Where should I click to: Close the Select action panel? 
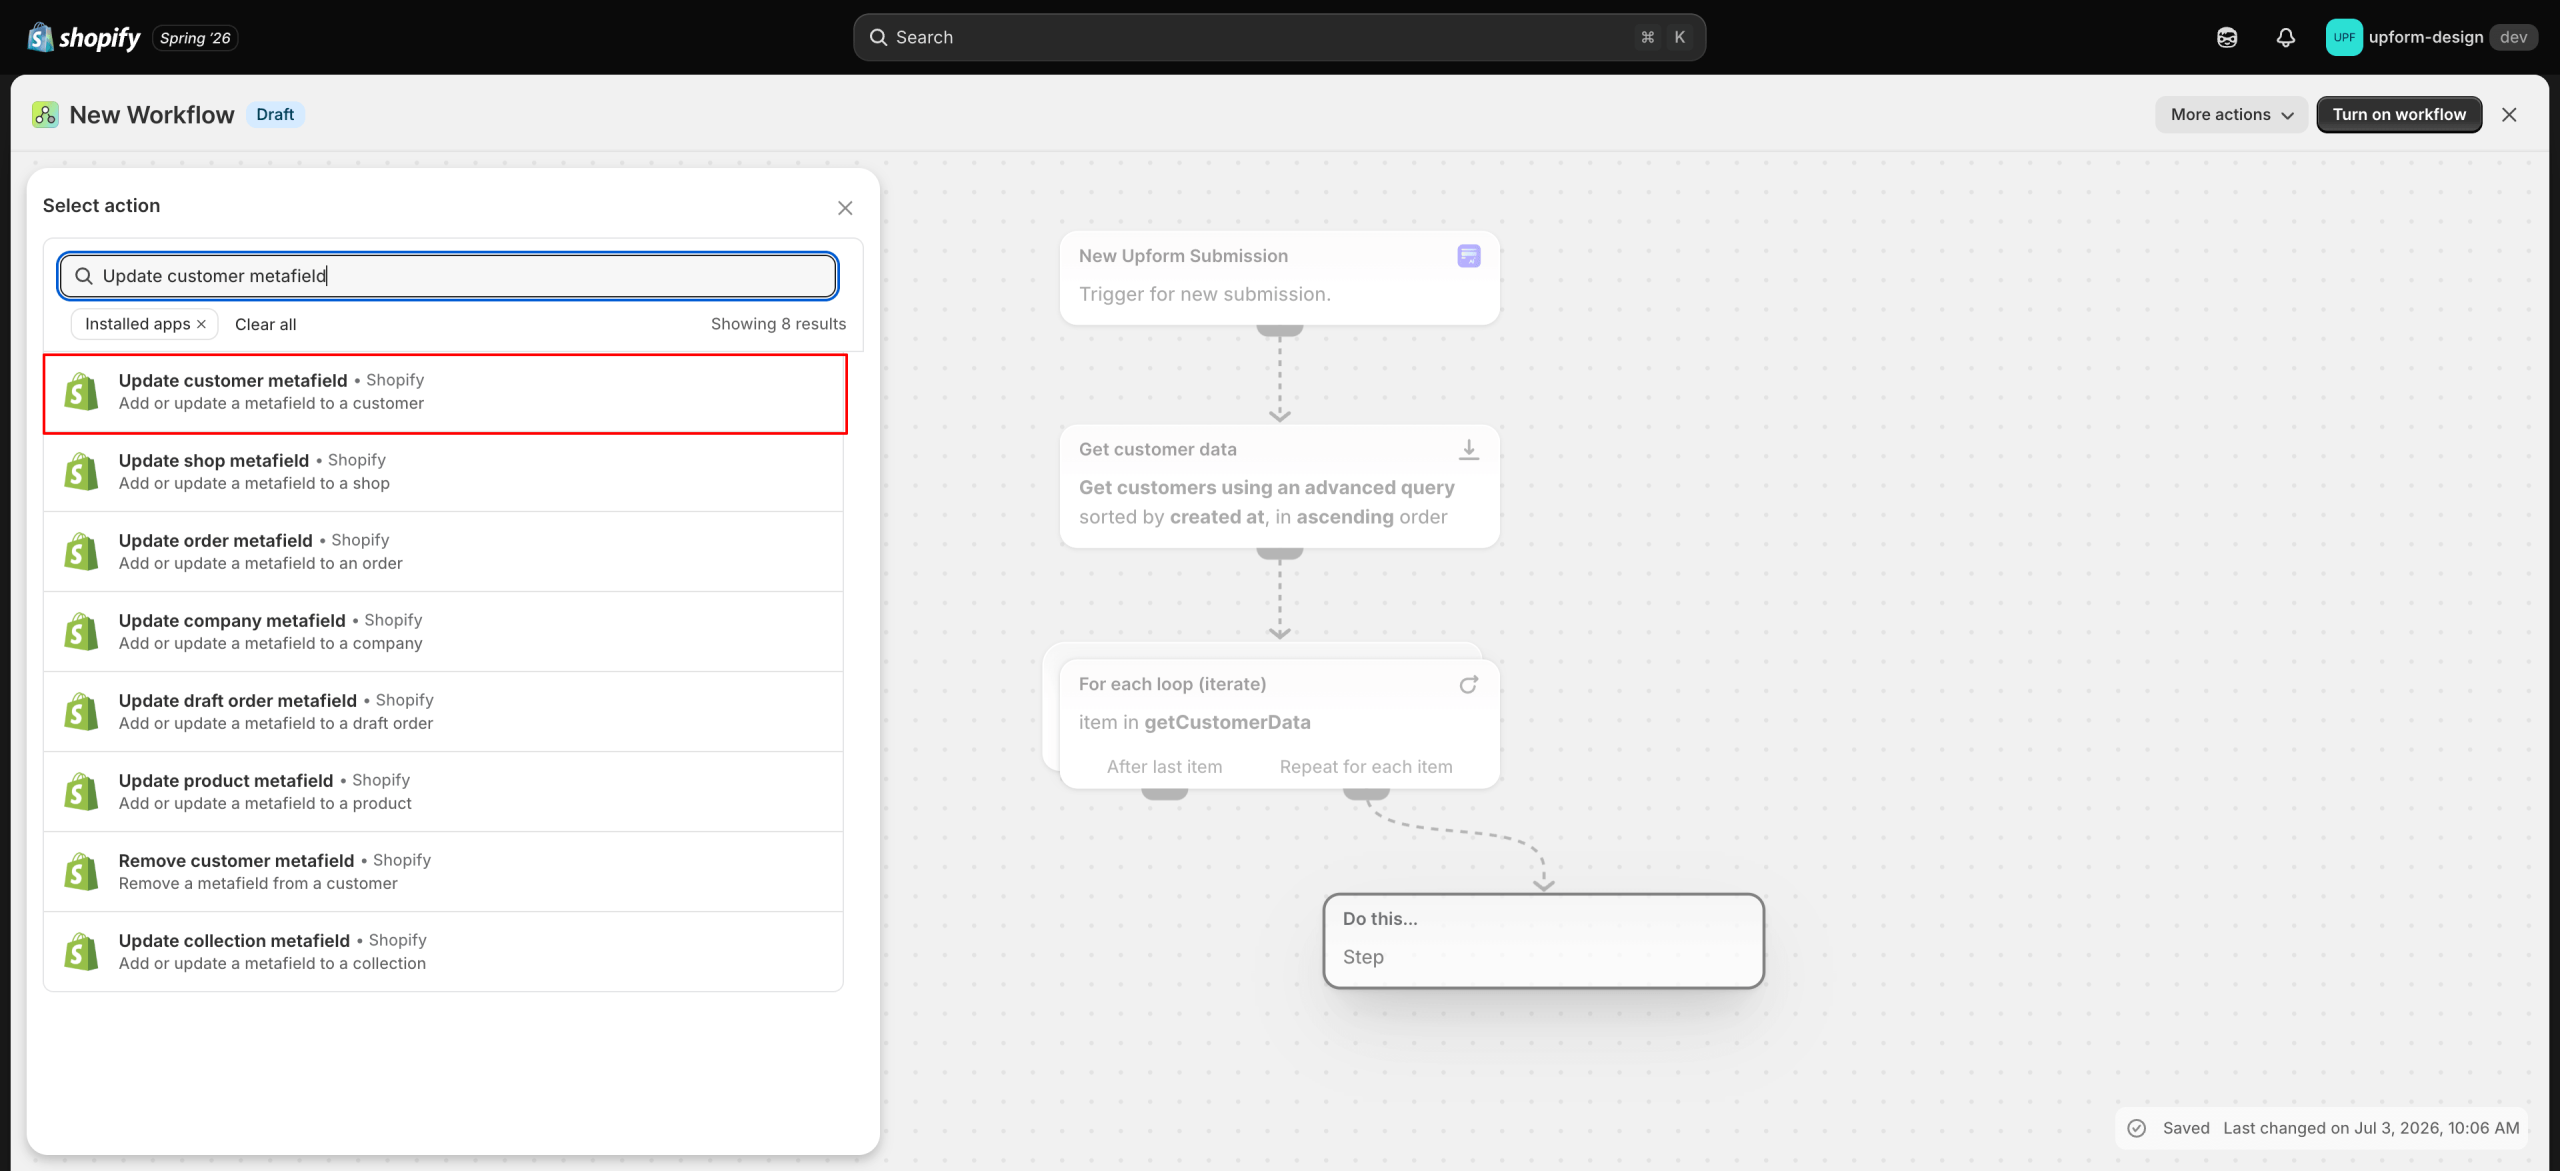click(x=845, y=208)
